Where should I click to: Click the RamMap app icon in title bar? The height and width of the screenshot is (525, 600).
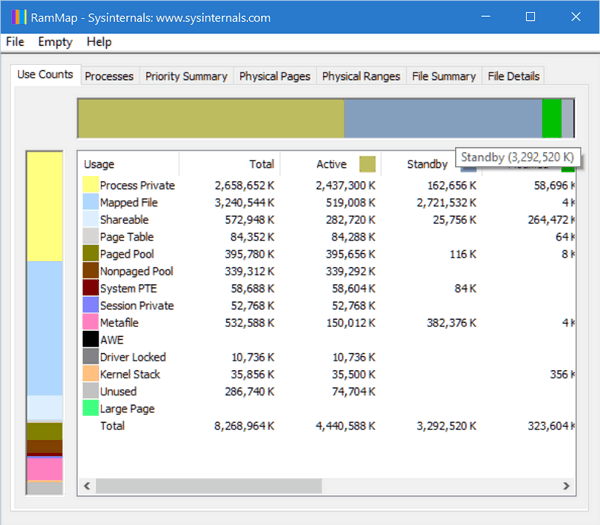[x=19, y=18]
